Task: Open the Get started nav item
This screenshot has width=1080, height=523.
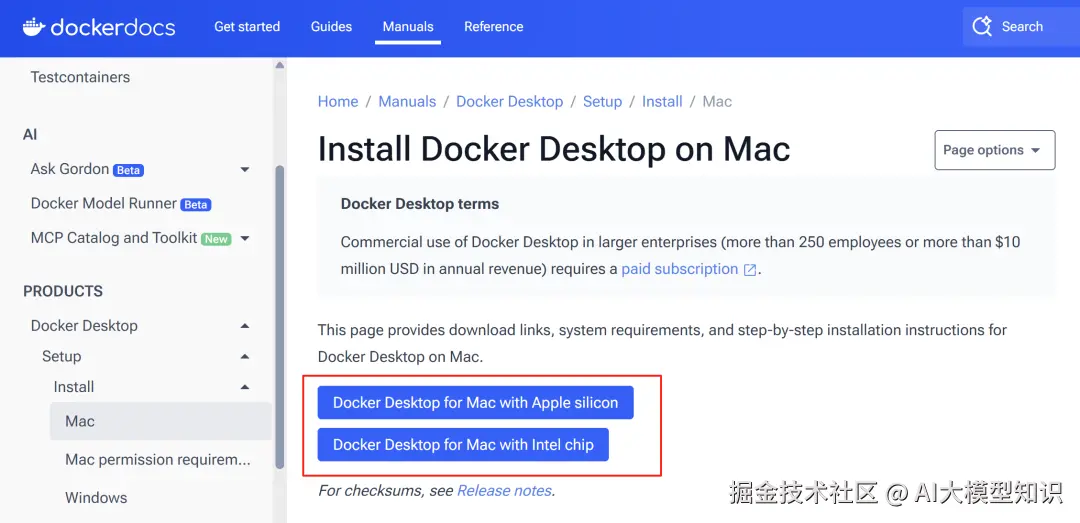Action: pos(247,27)
